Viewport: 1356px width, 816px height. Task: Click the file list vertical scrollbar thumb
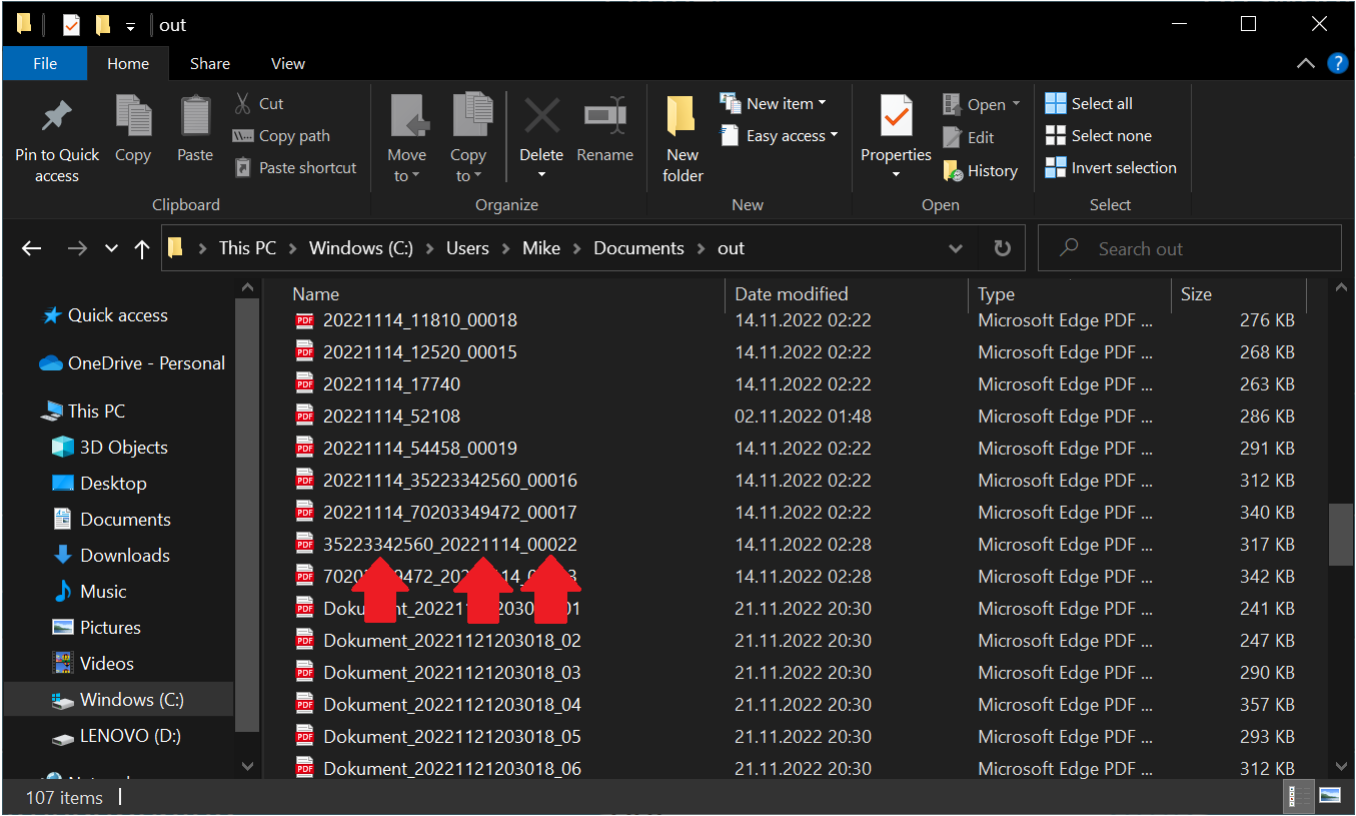tap(1340, 535)
